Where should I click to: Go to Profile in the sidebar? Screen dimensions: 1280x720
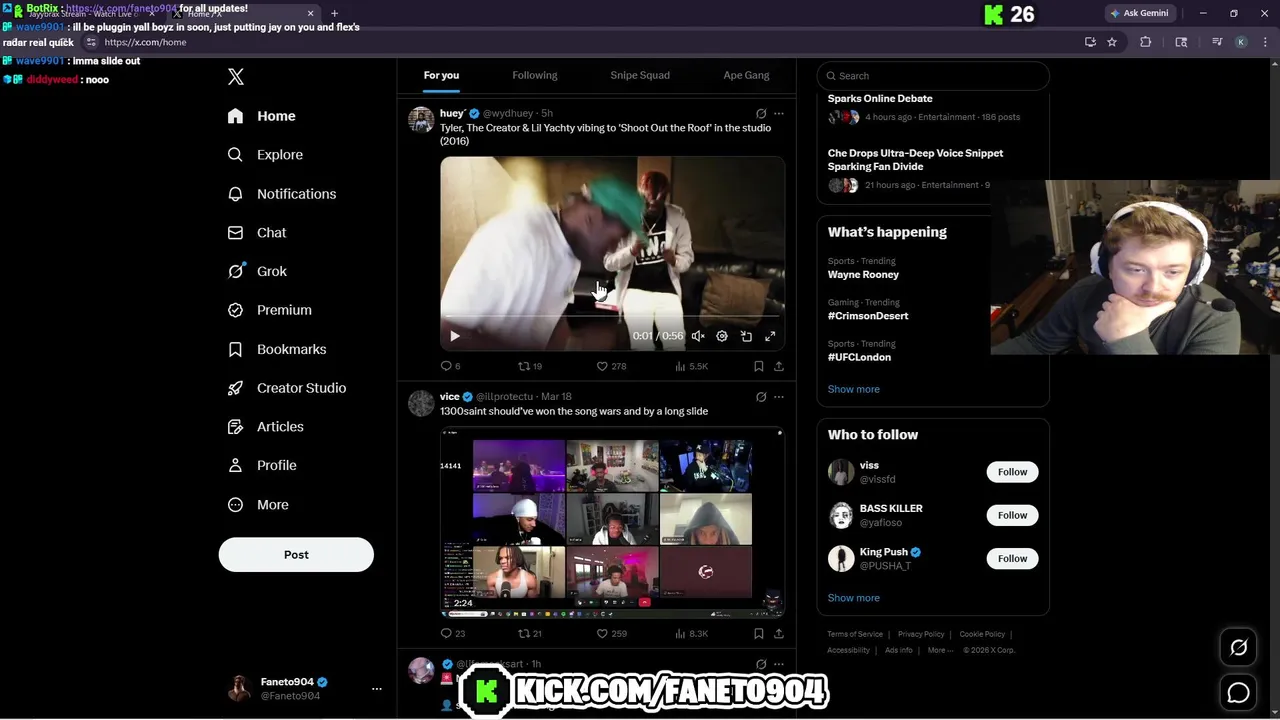click(262, 465)
